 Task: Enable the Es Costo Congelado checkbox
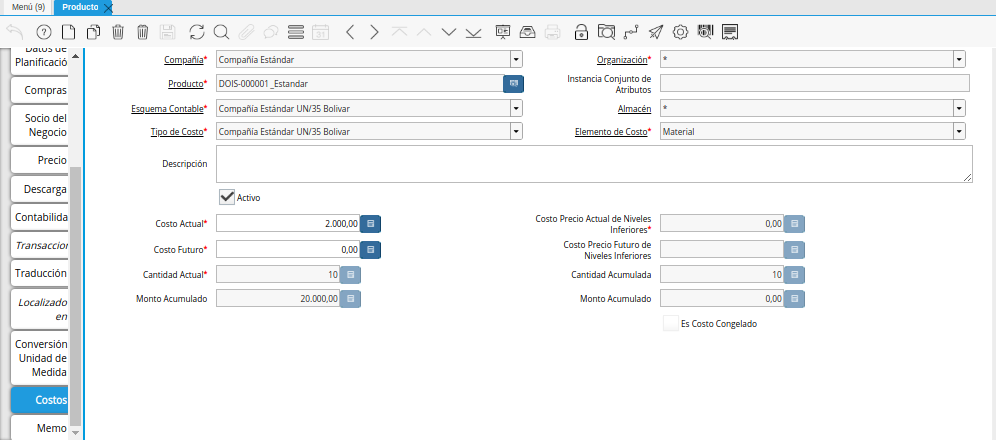670,323
